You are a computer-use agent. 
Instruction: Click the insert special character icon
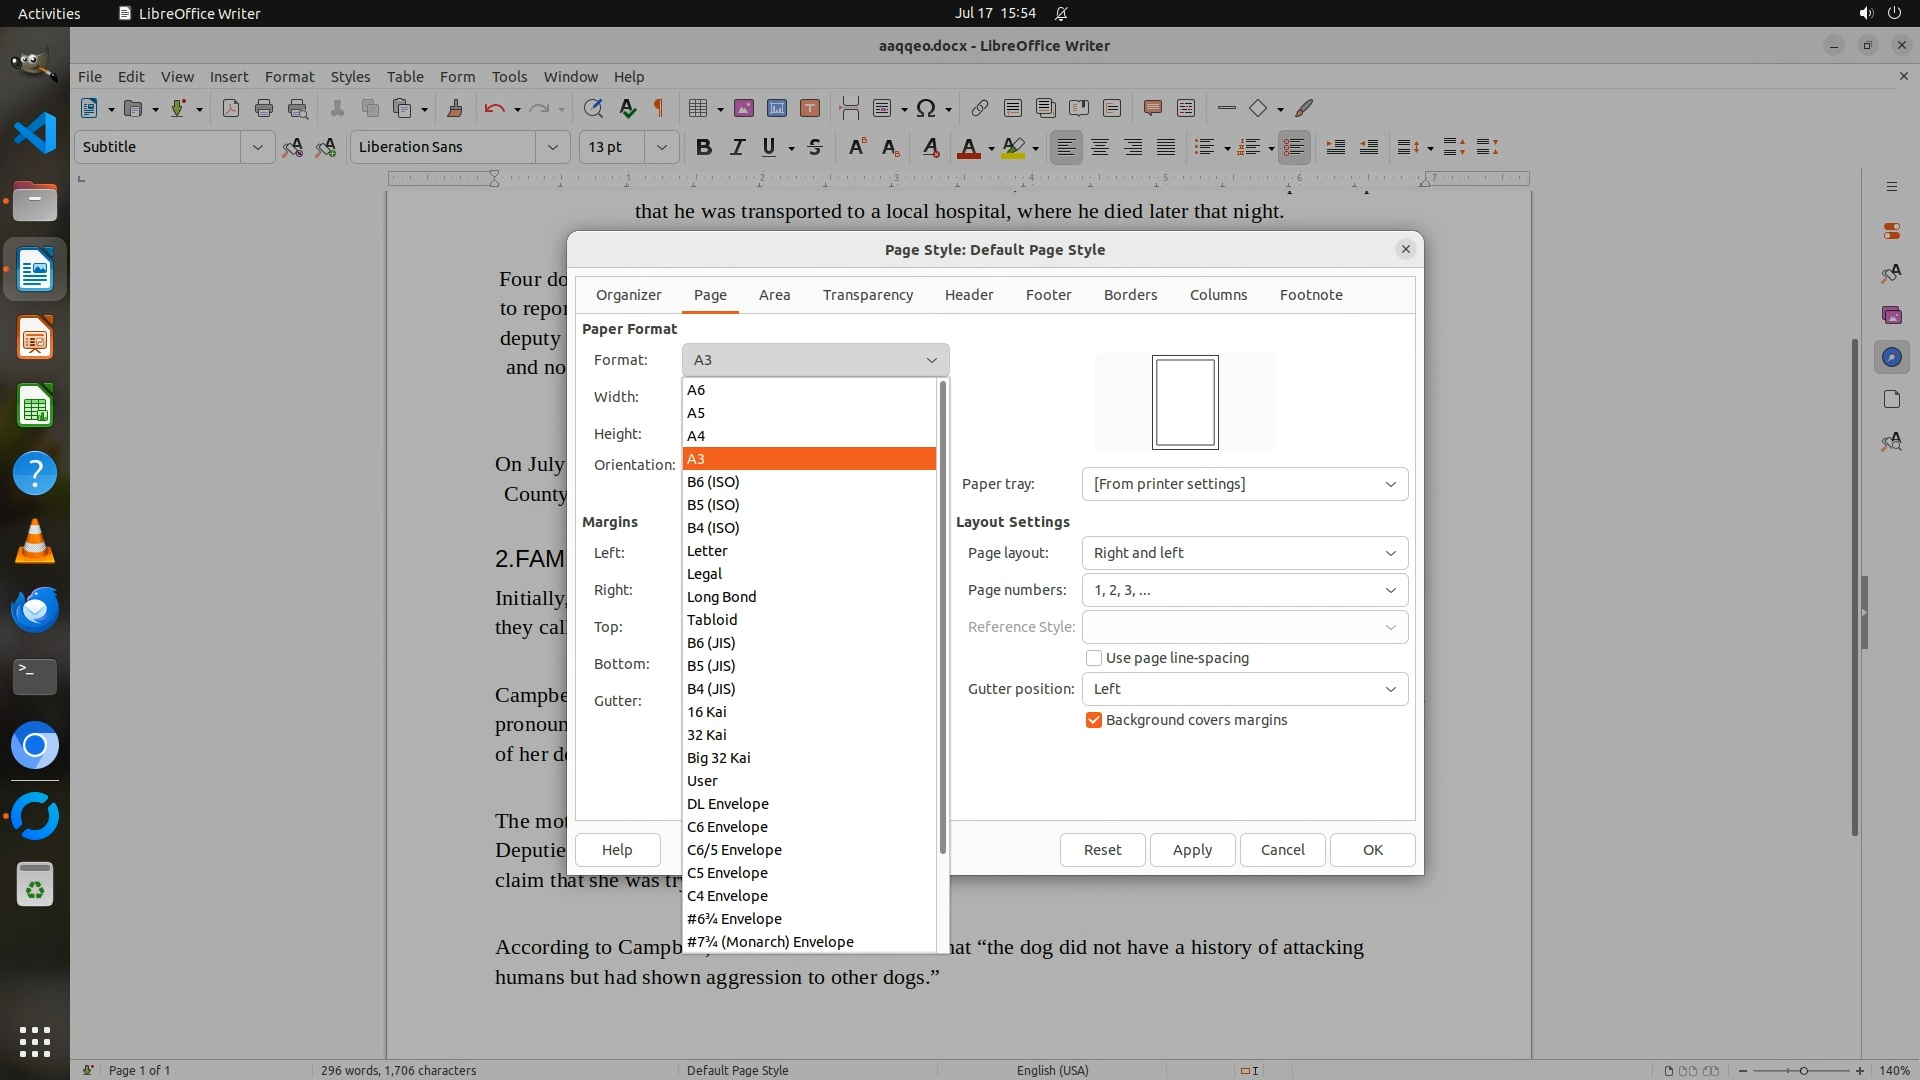pyautogui.click(x=926, y=108)
